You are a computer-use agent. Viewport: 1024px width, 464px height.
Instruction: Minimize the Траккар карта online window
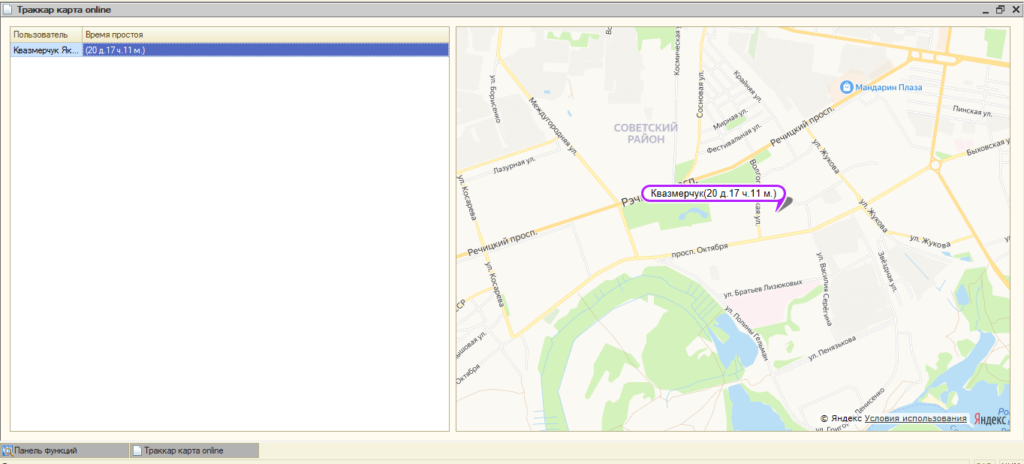tap(983, 9)
